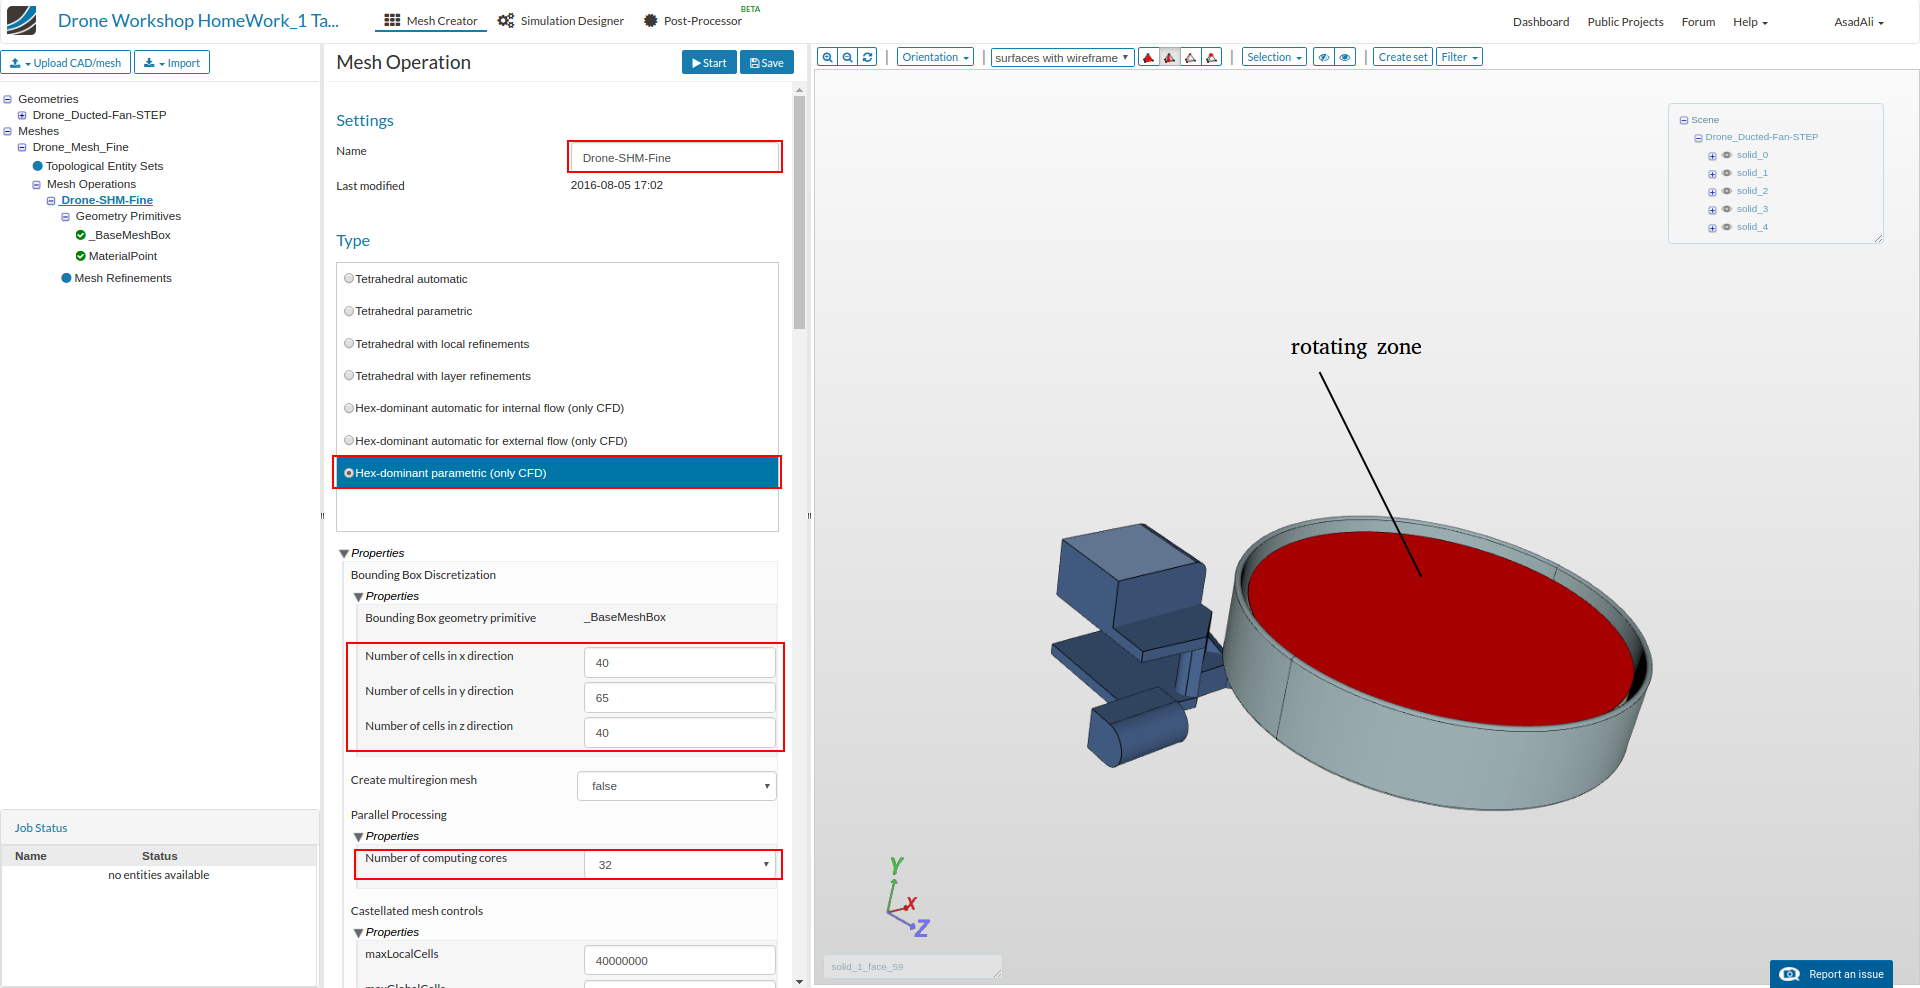Click the Start mesh operation button
Screen dimensions: 1920x988
[709, 62]
